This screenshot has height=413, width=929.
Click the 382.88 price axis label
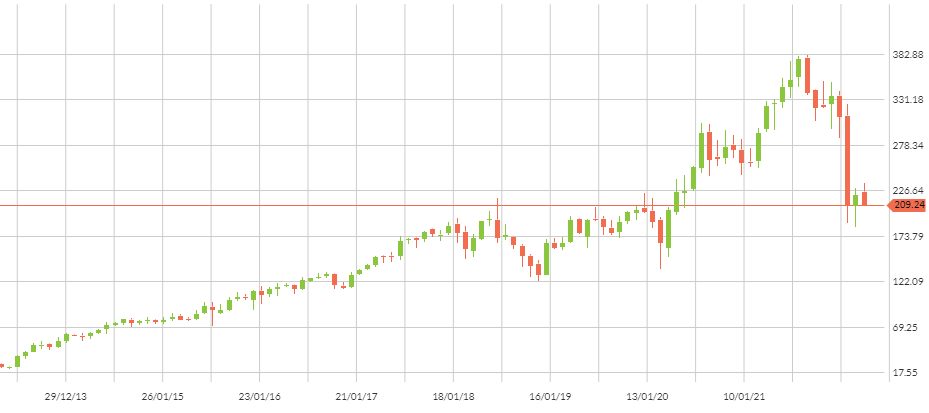pos(907,55)
